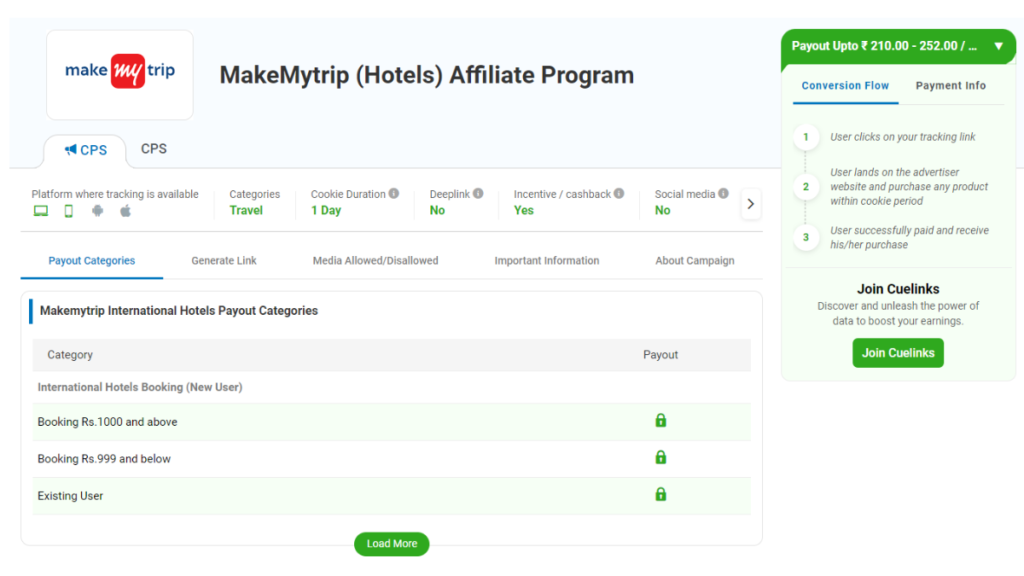1024x576 pixels.
Task: Click 'International Hotels Booking (New User)' text
Action: (140, 387)
